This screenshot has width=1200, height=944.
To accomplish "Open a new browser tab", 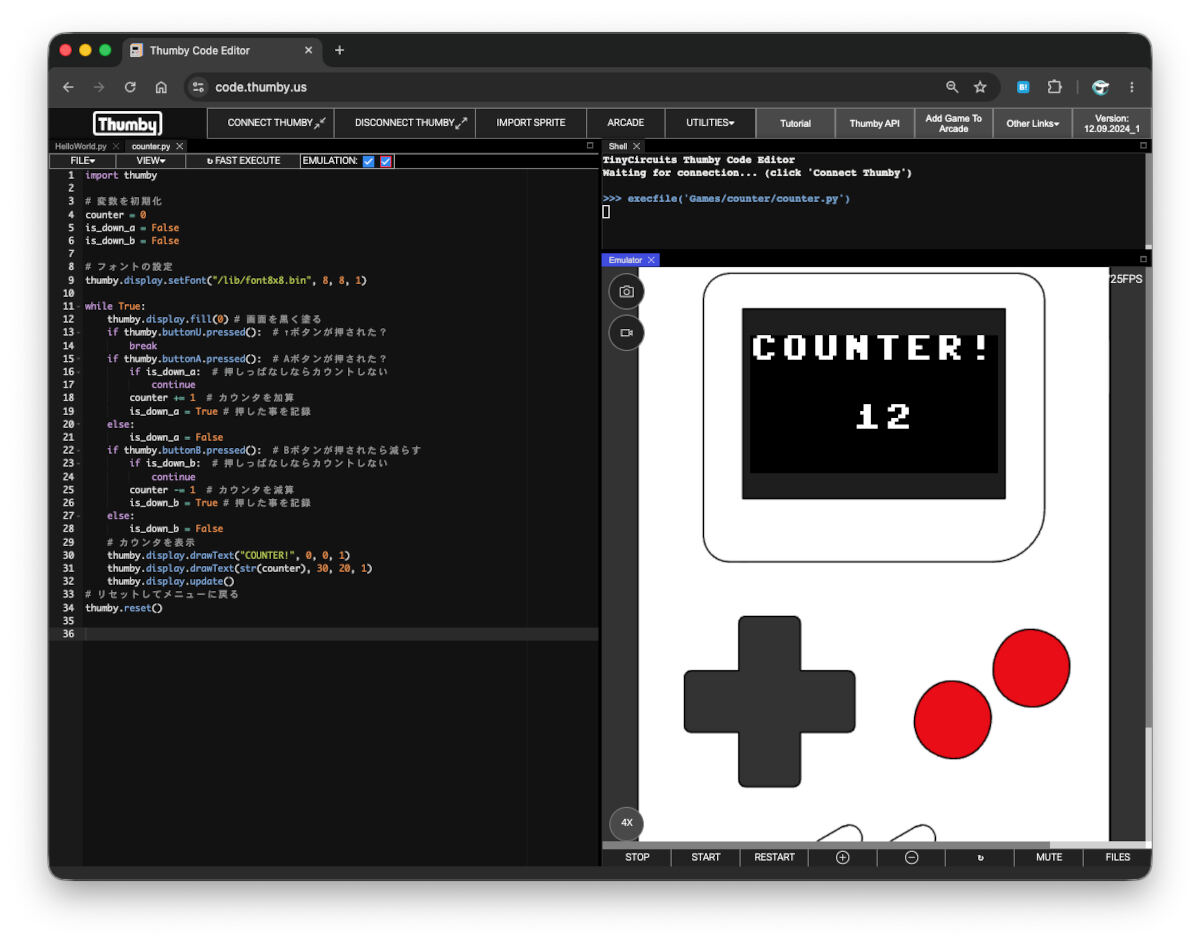I will click(339, 50).
